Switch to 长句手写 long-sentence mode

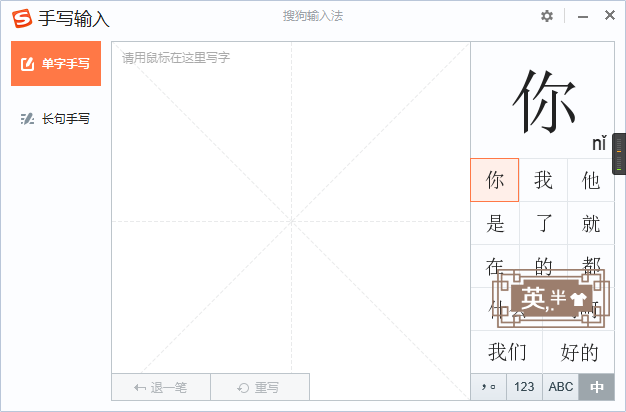[x=56, y=119]
